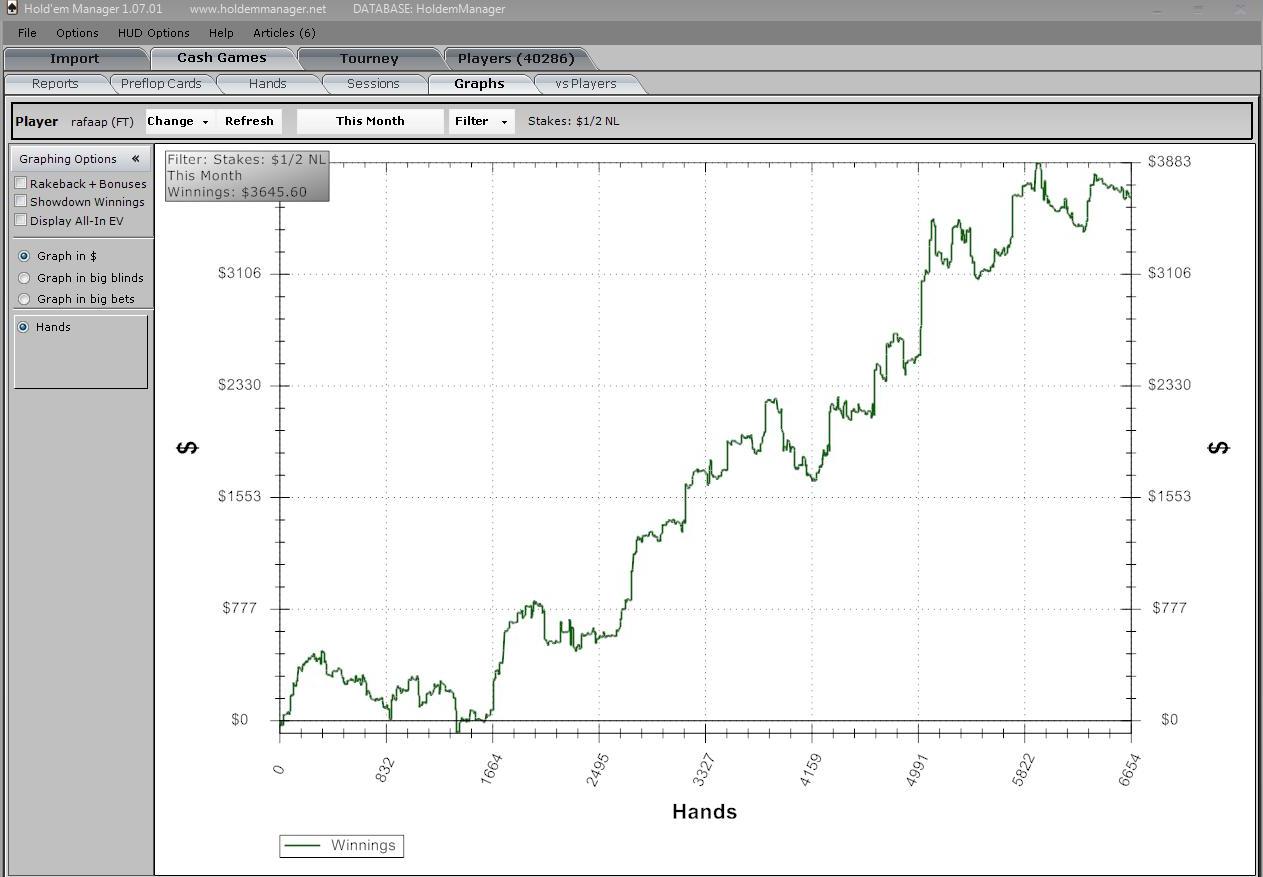The image size is (1263, 877).
Task: Enable Showdown Winnings checkbox
Action: [21, 201]
